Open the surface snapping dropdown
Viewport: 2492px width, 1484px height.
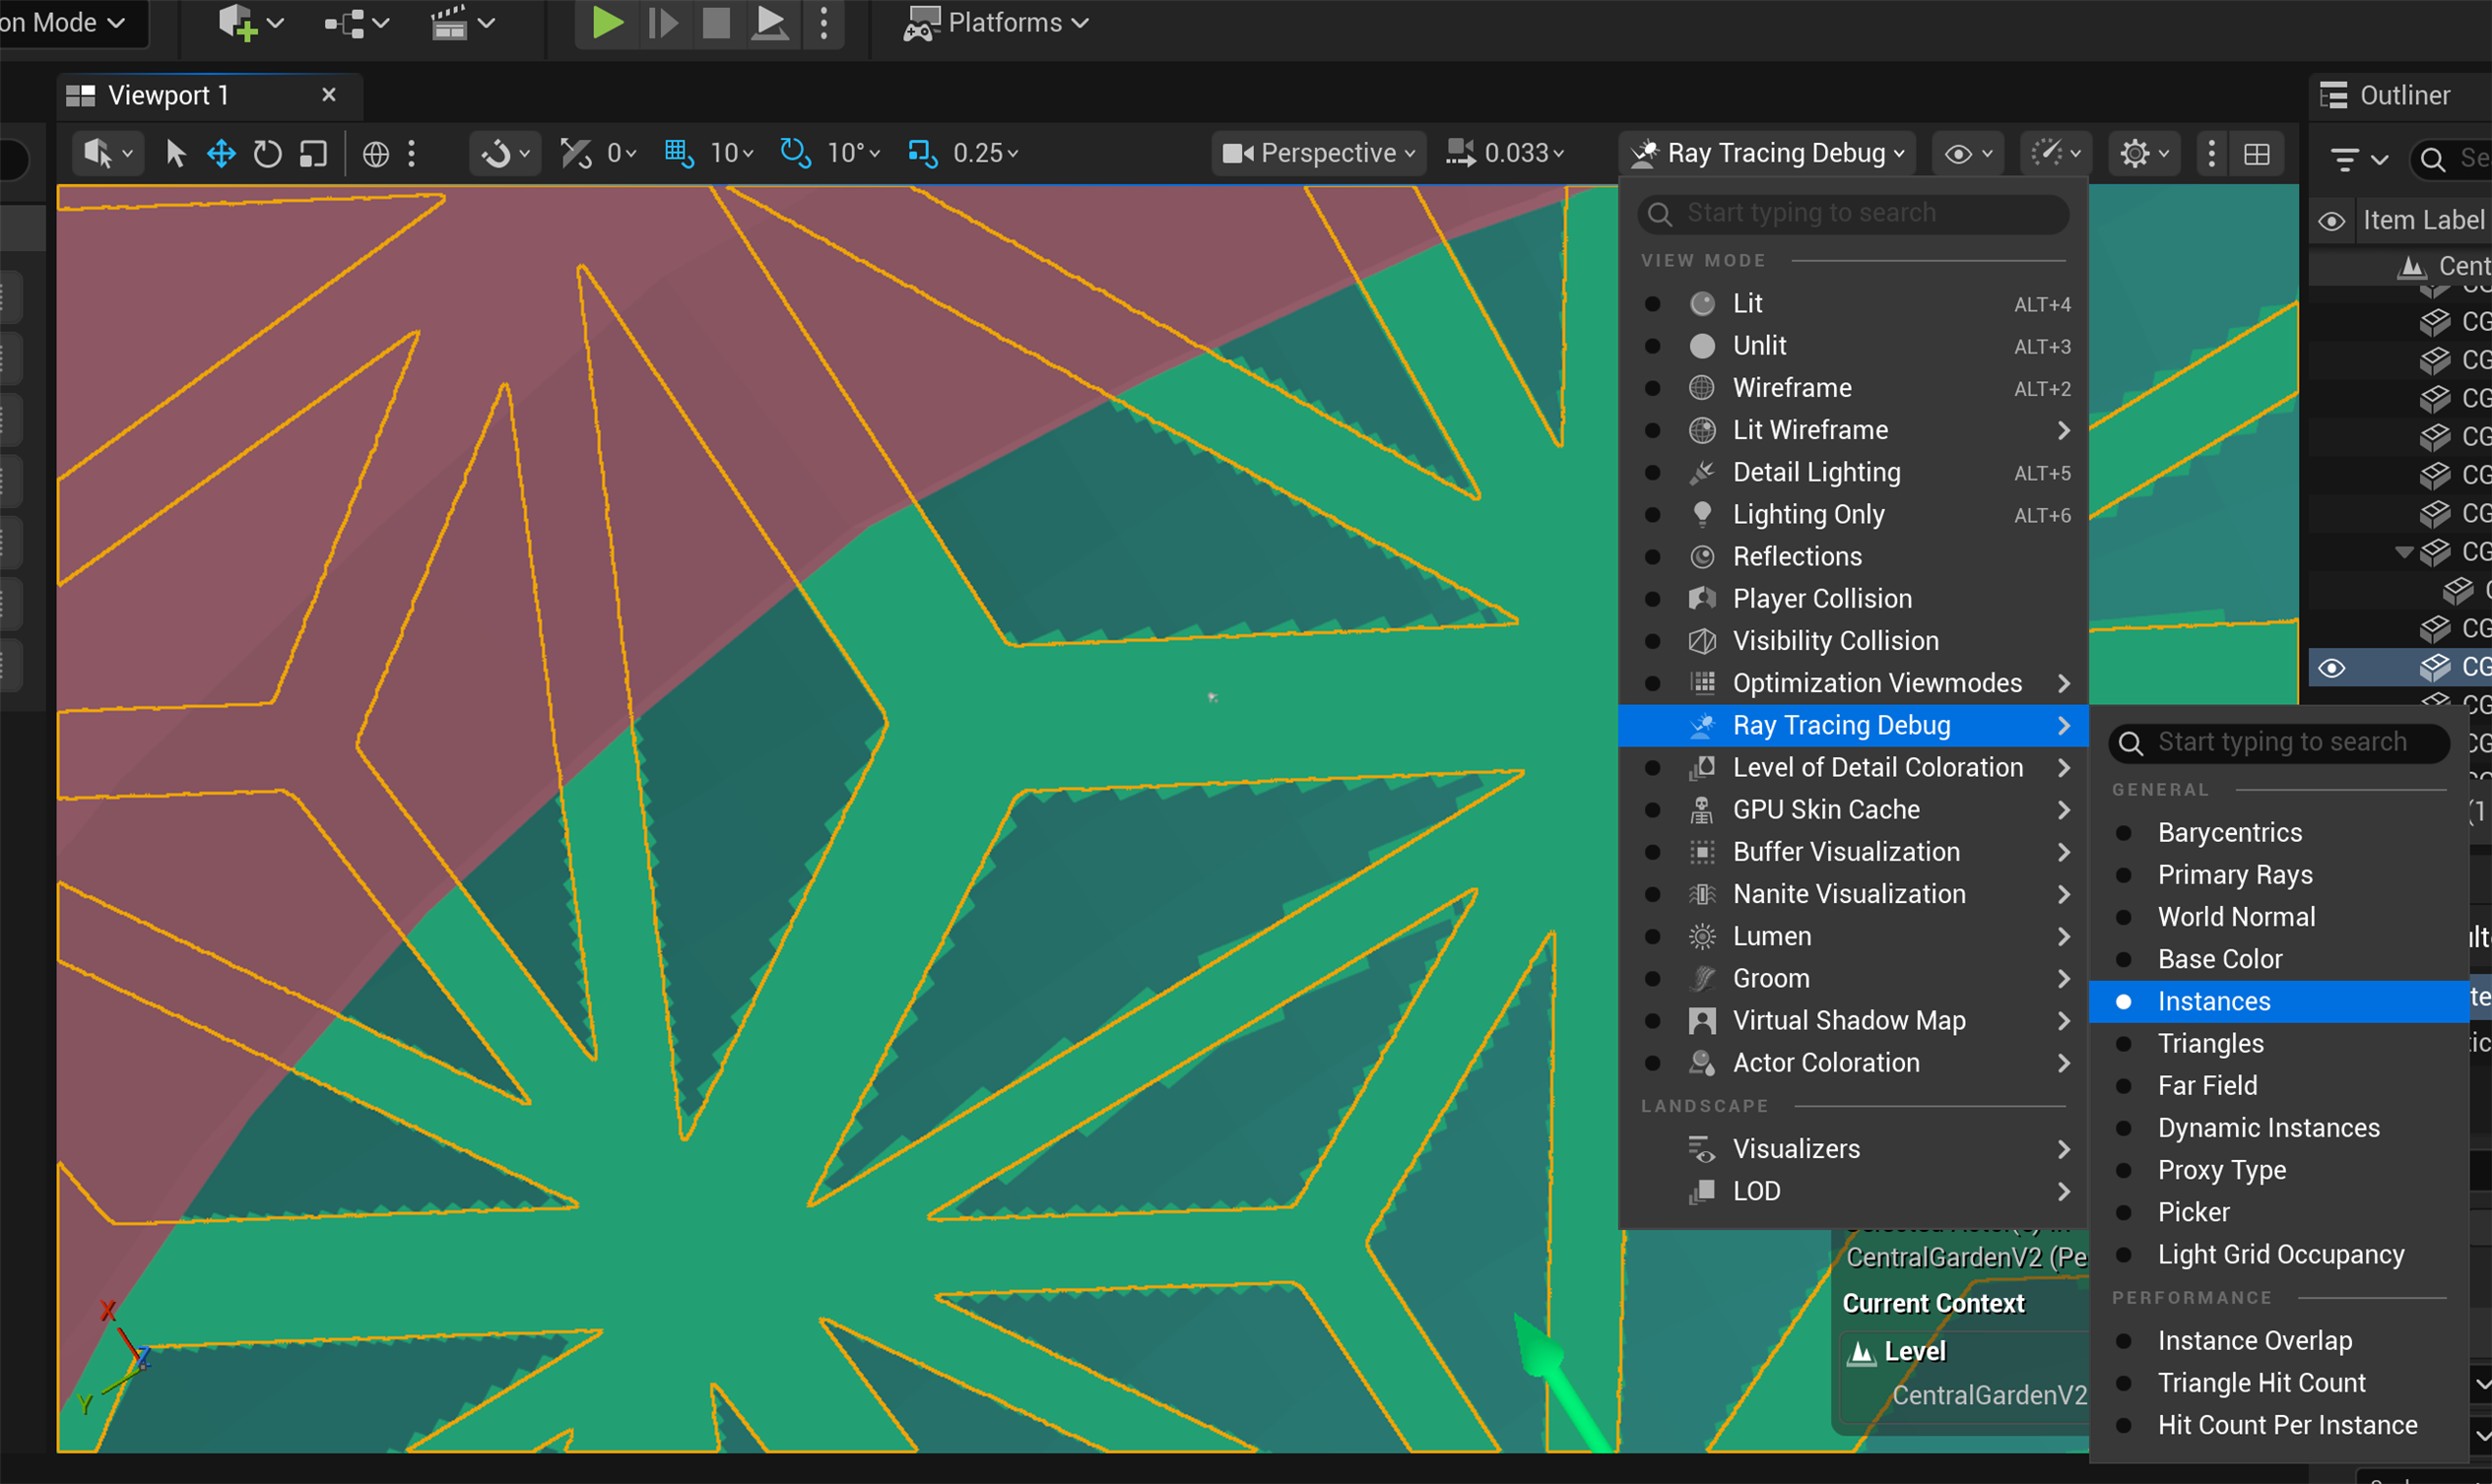(505, 153)
